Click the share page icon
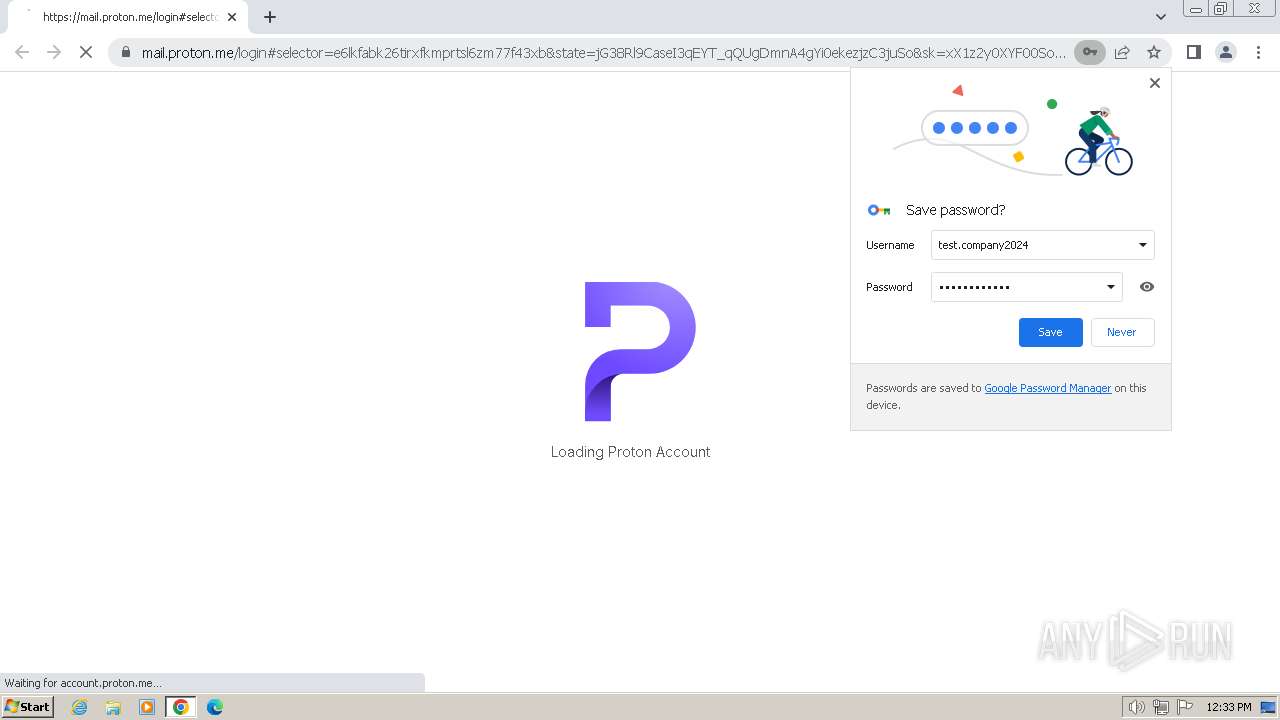The image size is (1280, 720). [1122, 52]
